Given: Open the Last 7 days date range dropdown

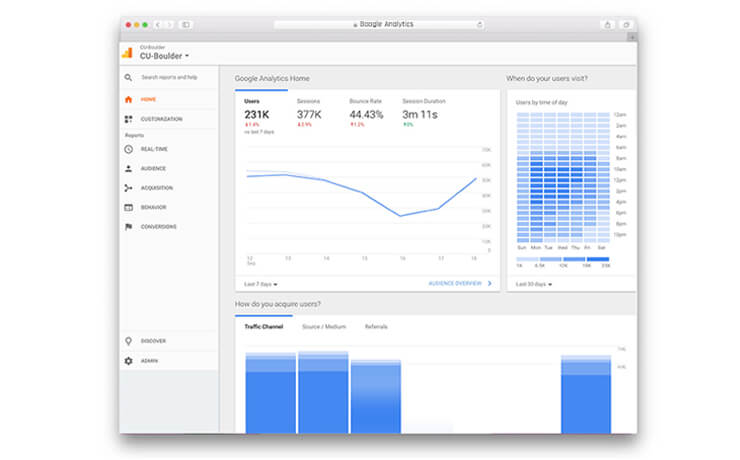Looking at the screenshot, I should point(261,284).
